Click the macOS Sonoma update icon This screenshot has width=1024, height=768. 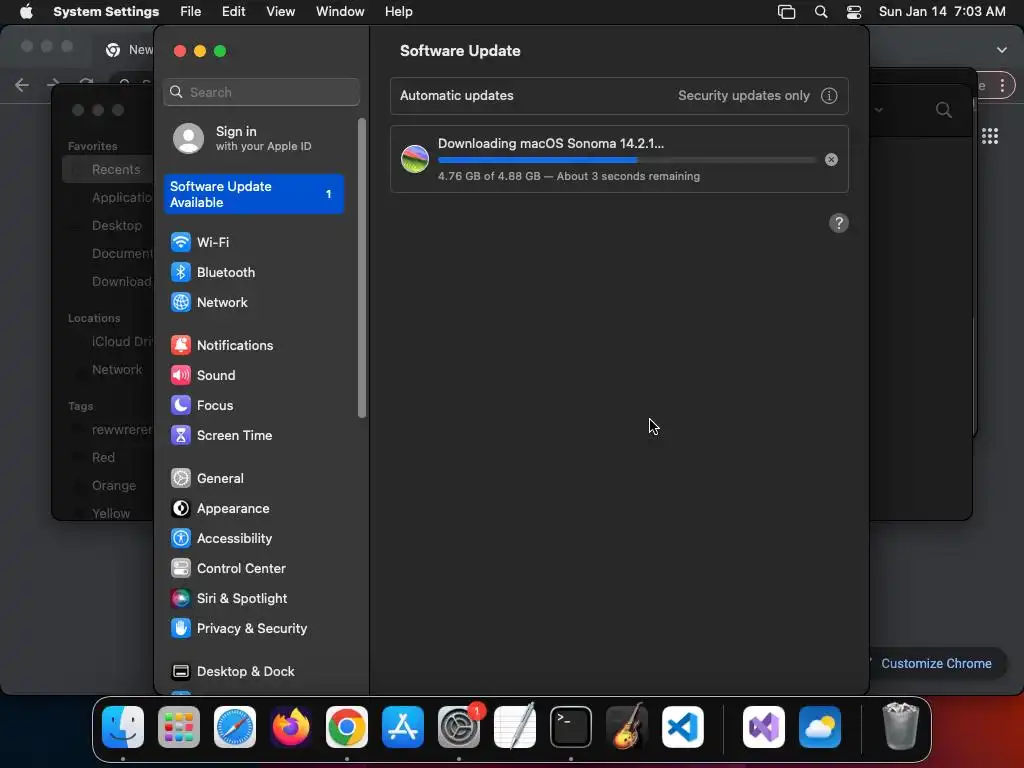pos(415,159)
